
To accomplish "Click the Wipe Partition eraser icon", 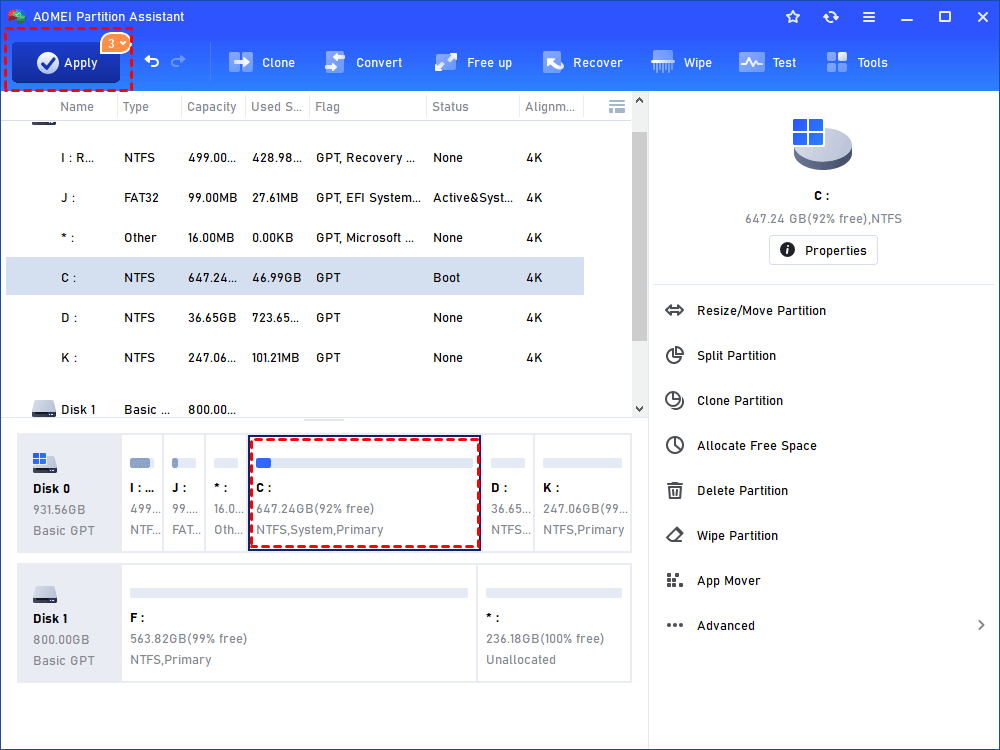I will click(x=675, y=535).
